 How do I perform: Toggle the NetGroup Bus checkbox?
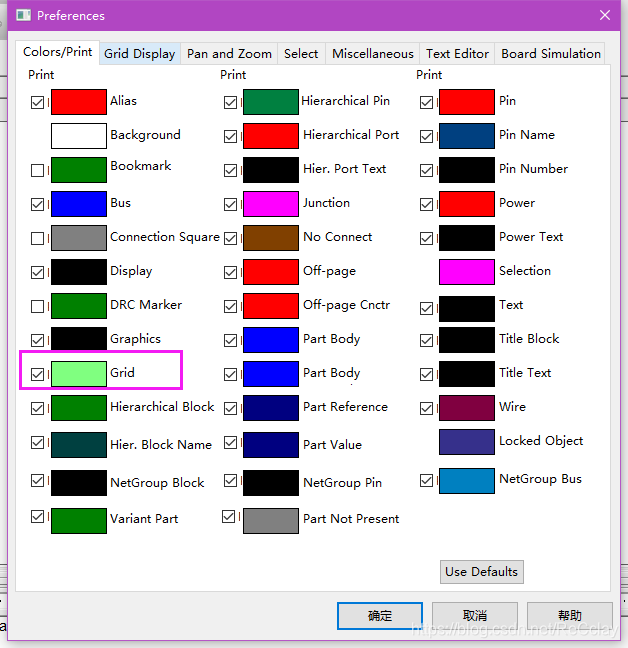pyautogui.click(x=426, y=480)
